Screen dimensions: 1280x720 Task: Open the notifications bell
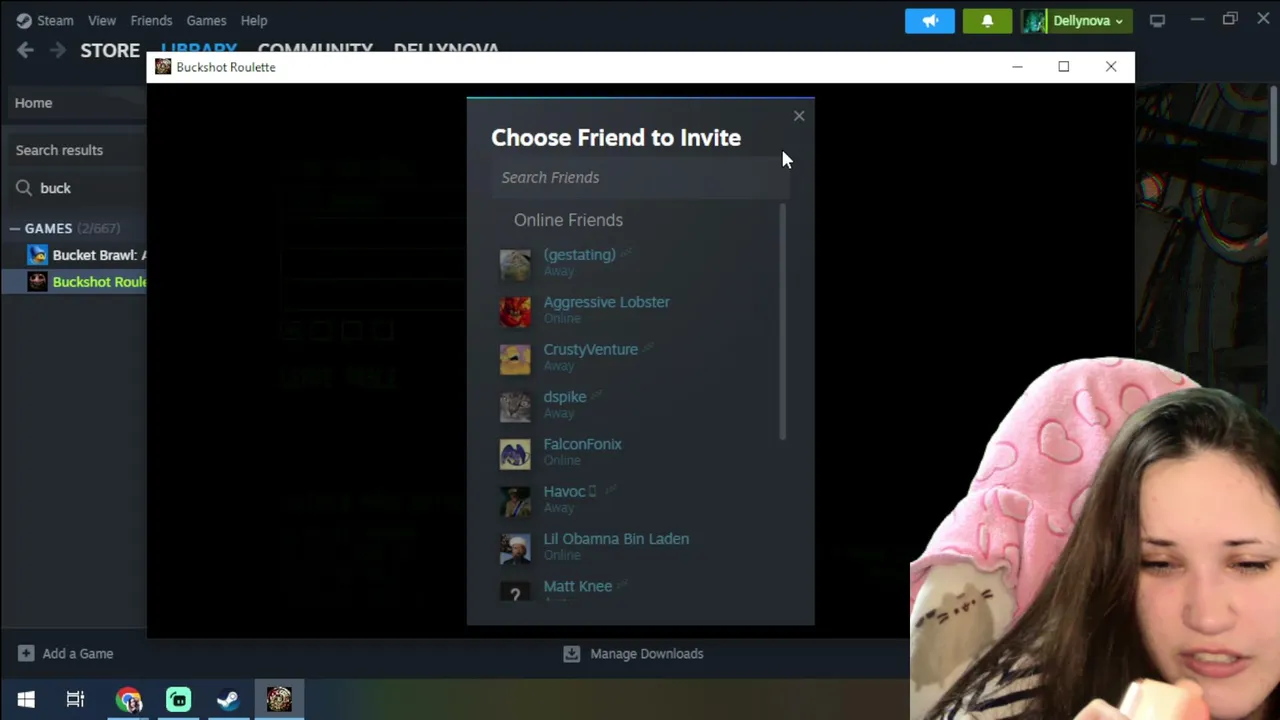[x=987, y=20]
